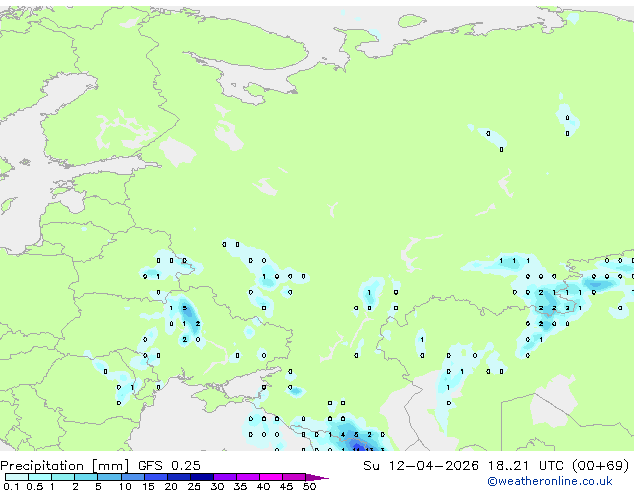Screen dimensions: 634x490
Task: Click the '10' legend scale label
Action: (125, 486)
